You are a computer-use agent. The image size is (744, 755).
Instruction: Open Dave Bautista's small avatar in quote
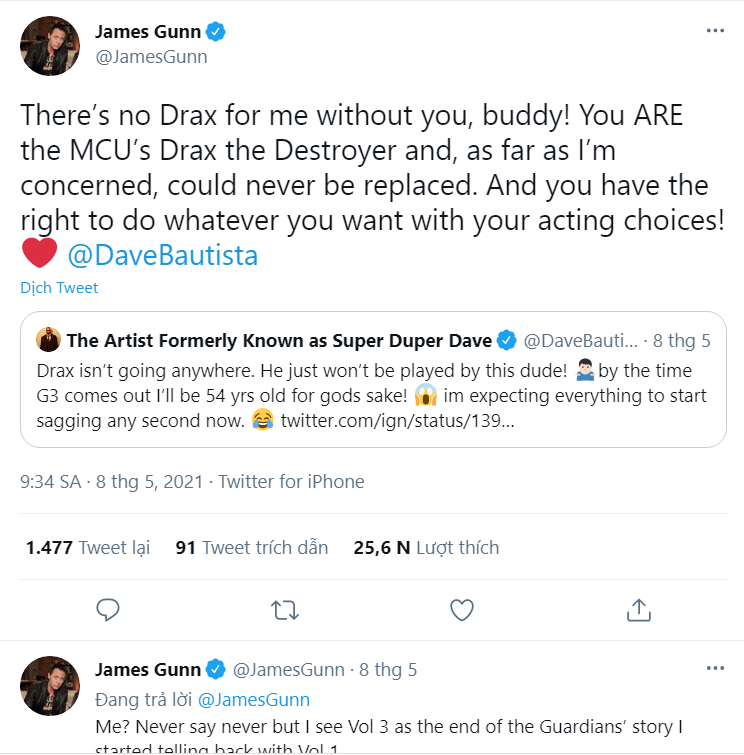[x=48, y=339]
